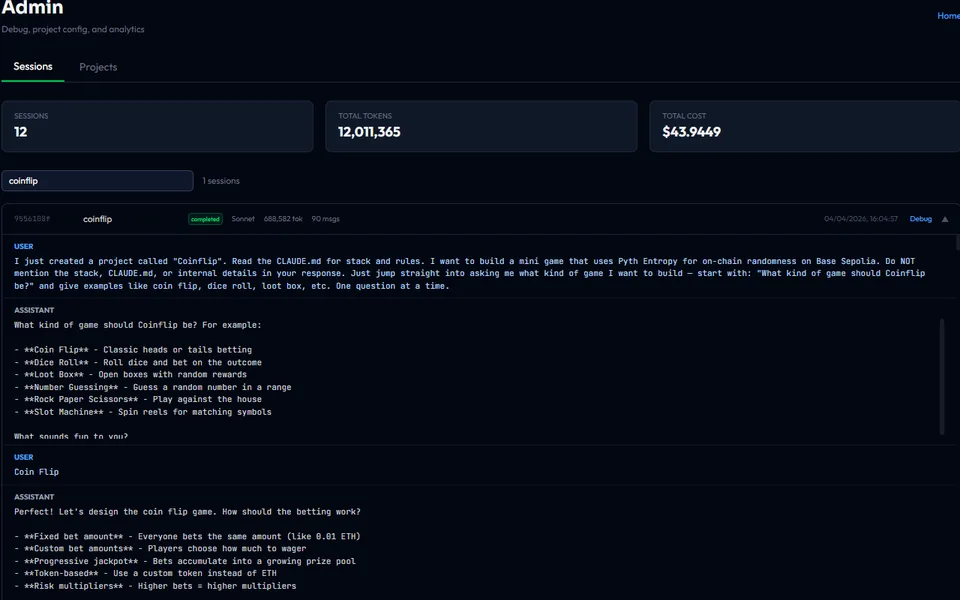
Task: Open Debug for the coinflip session
Action: pos(920,219)
